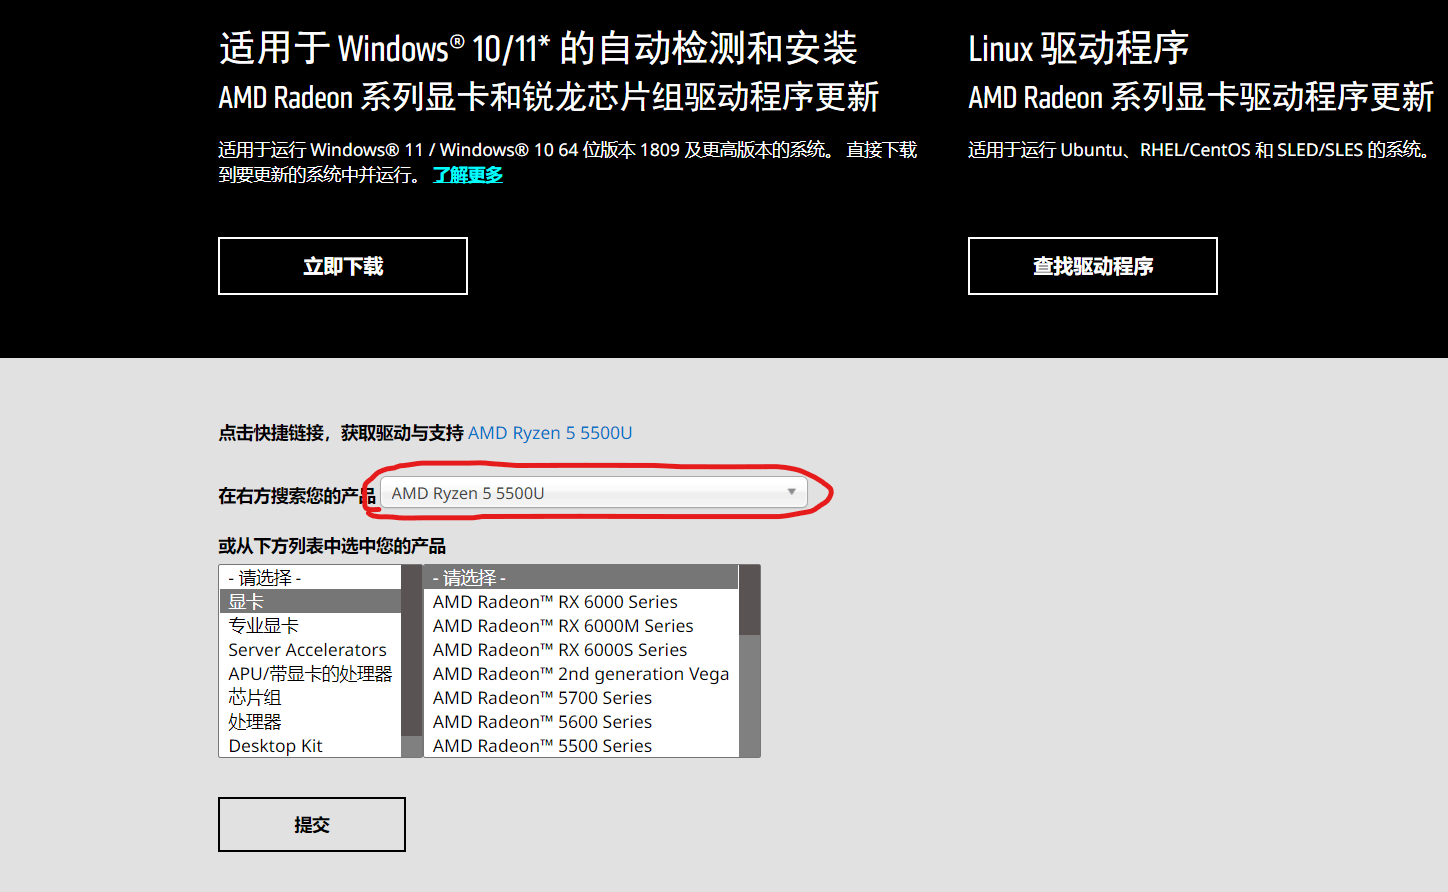1448x892 pixels.
Task: Choose AMD Radeon 2nd generation Vega
Action: (581, 673)
